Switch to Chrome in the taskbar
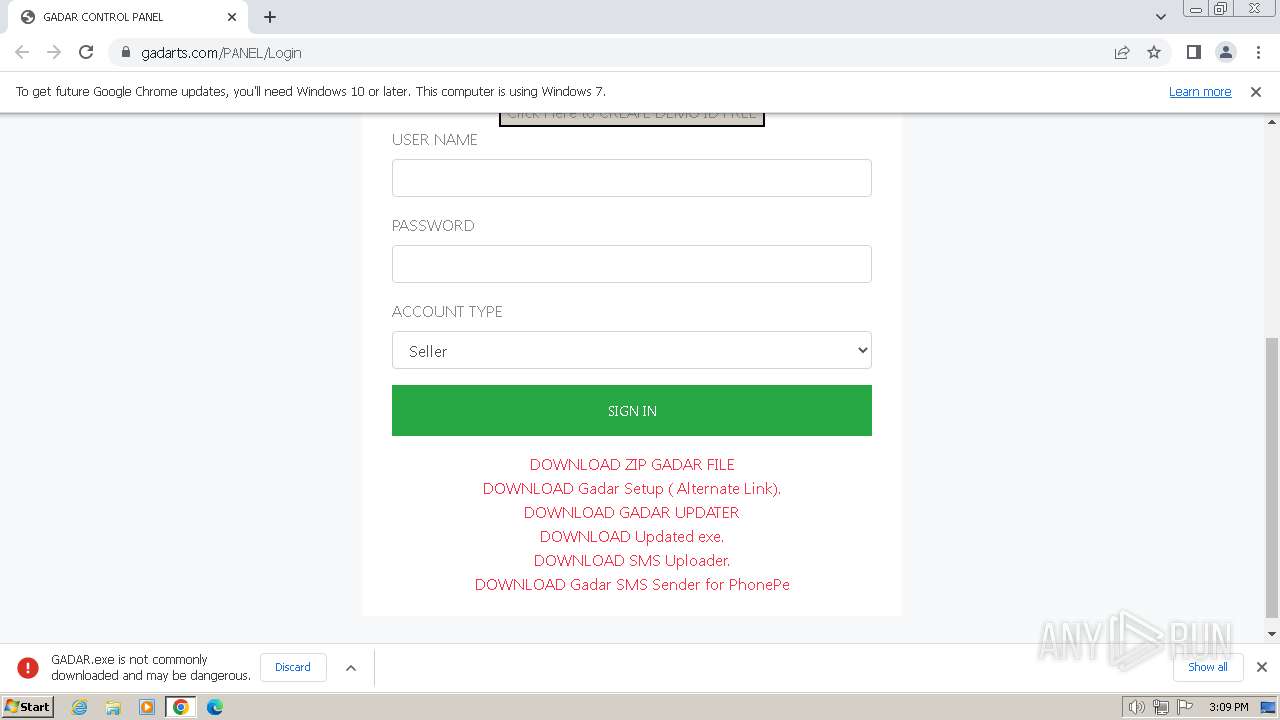 [x=180, y=706]
